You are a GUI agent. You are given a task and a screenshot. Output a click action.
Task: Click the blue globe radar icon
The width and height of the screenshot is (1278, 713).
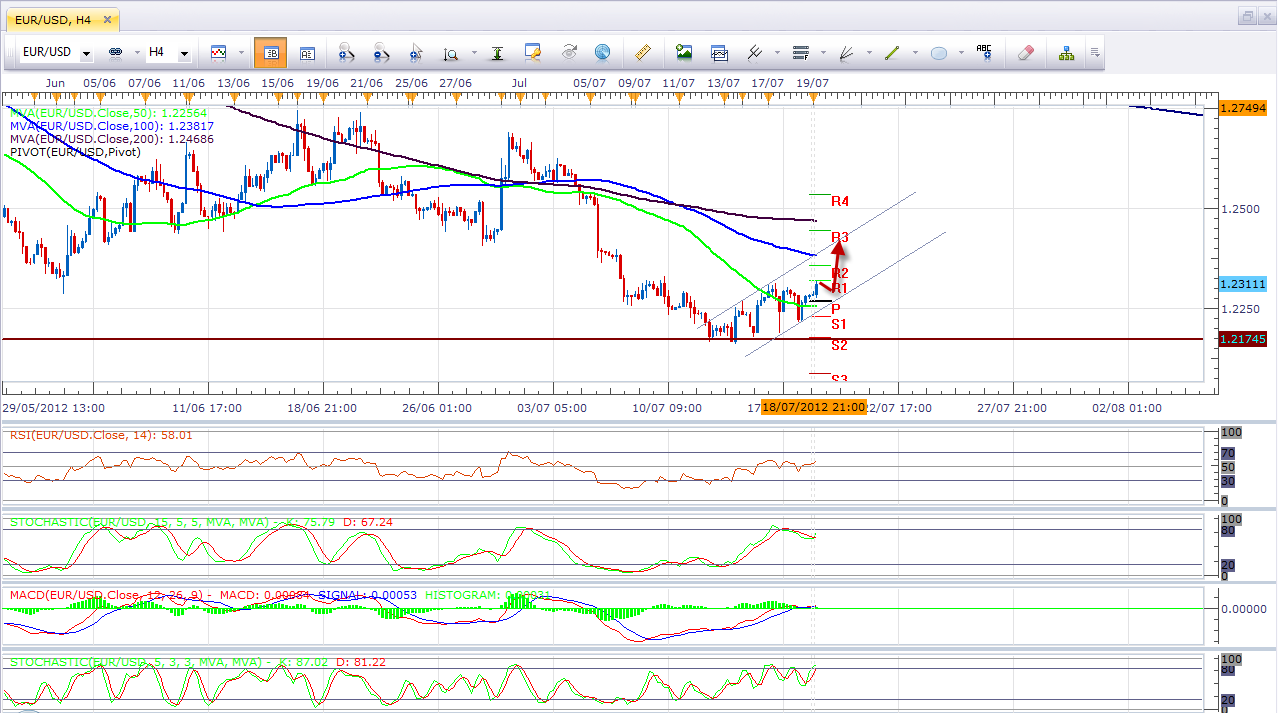602,52
